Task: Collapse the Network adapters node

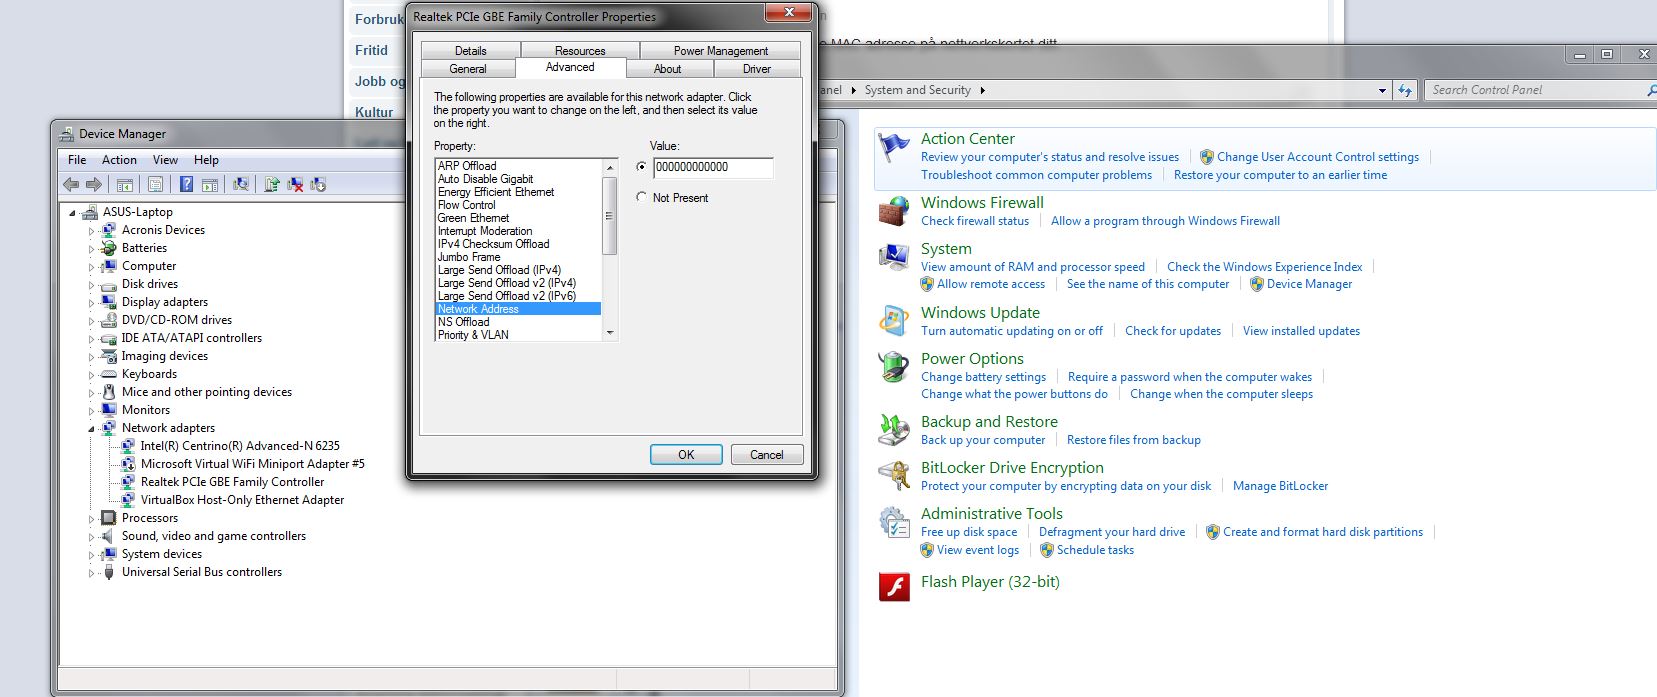Action: click(x=91, y=429)
